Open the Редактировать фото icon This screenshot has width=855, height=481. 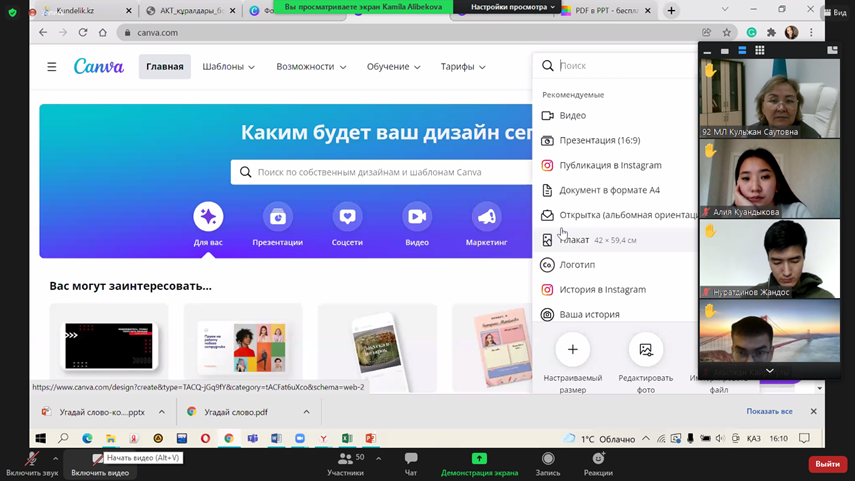[646, 350]
